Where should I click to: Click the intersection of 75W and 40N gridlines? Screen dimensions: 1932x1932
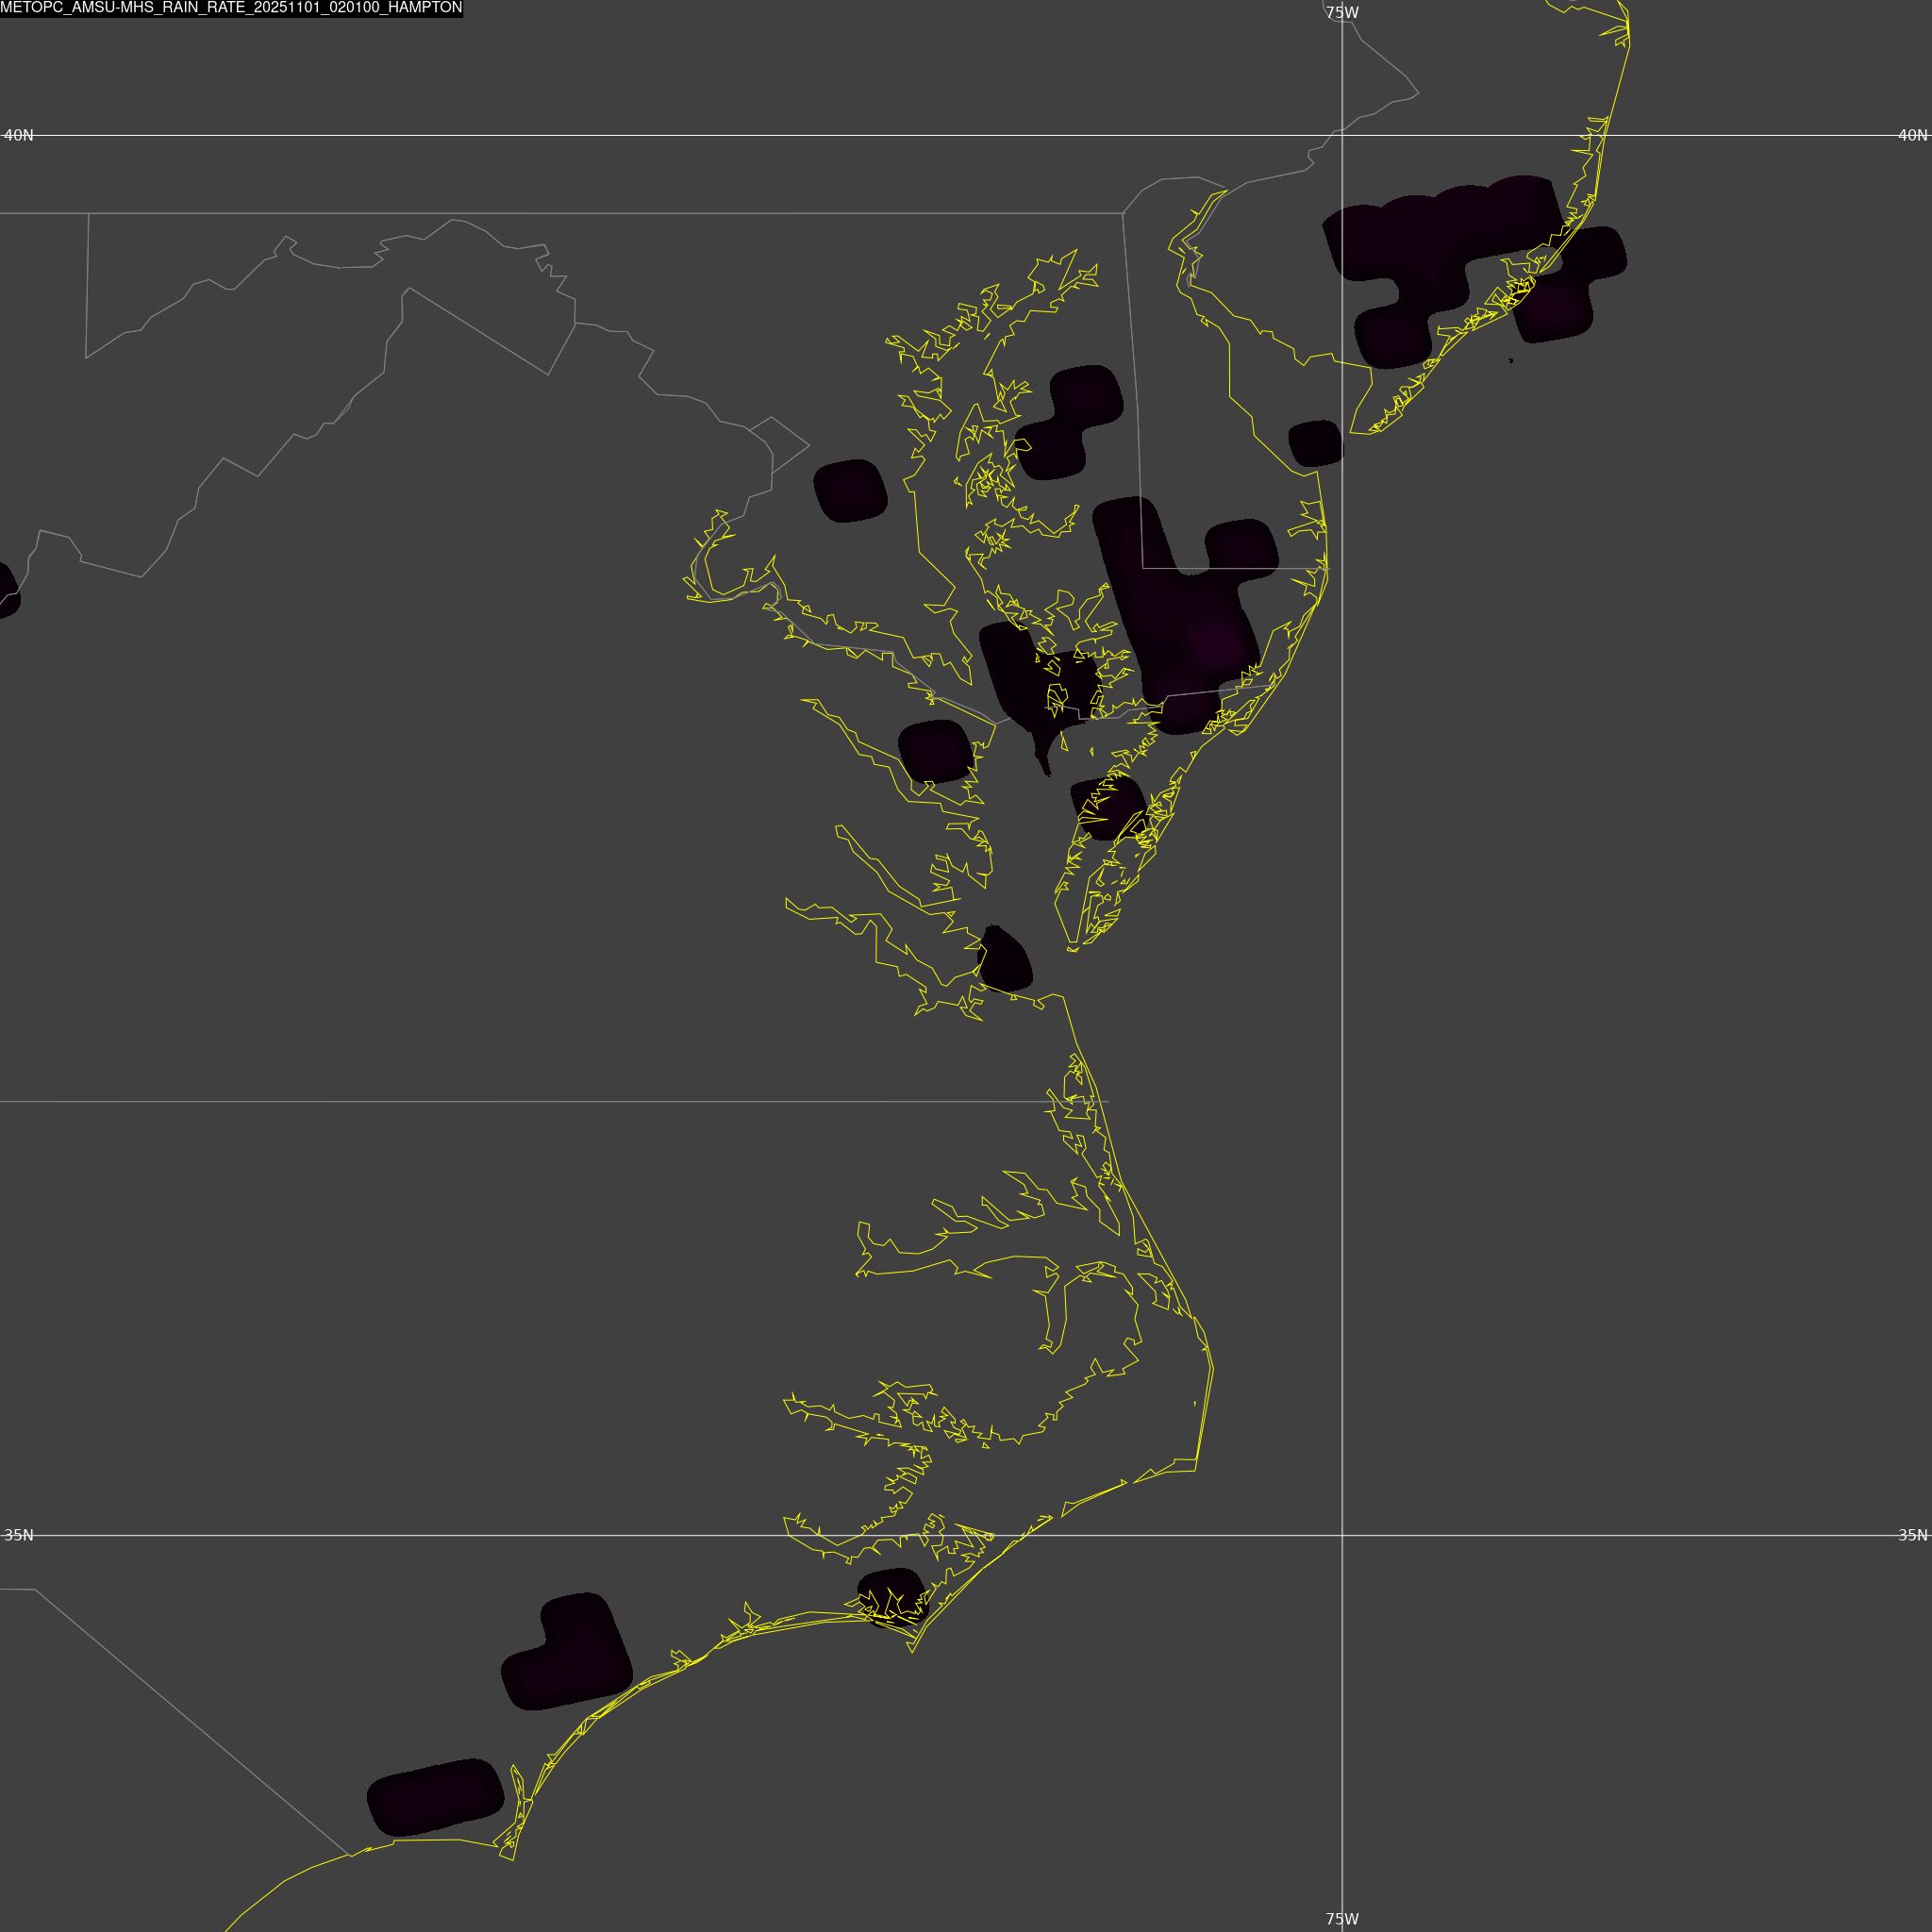pyautogui.click(x=1342, y=135)
